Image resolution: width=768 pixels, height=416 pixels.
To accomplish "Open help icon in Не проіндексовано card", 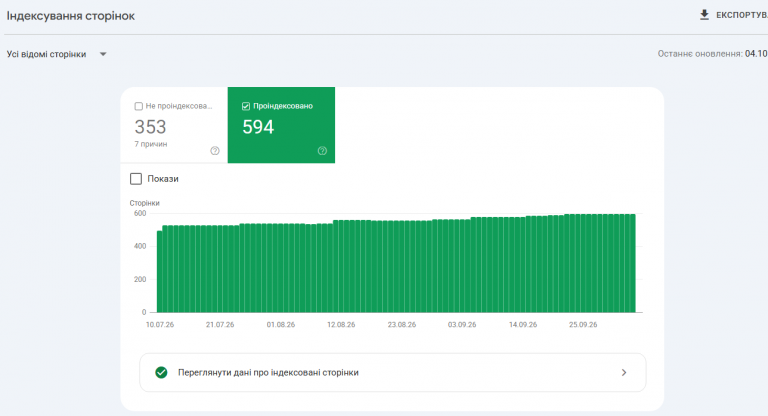I will pos(215,150).
